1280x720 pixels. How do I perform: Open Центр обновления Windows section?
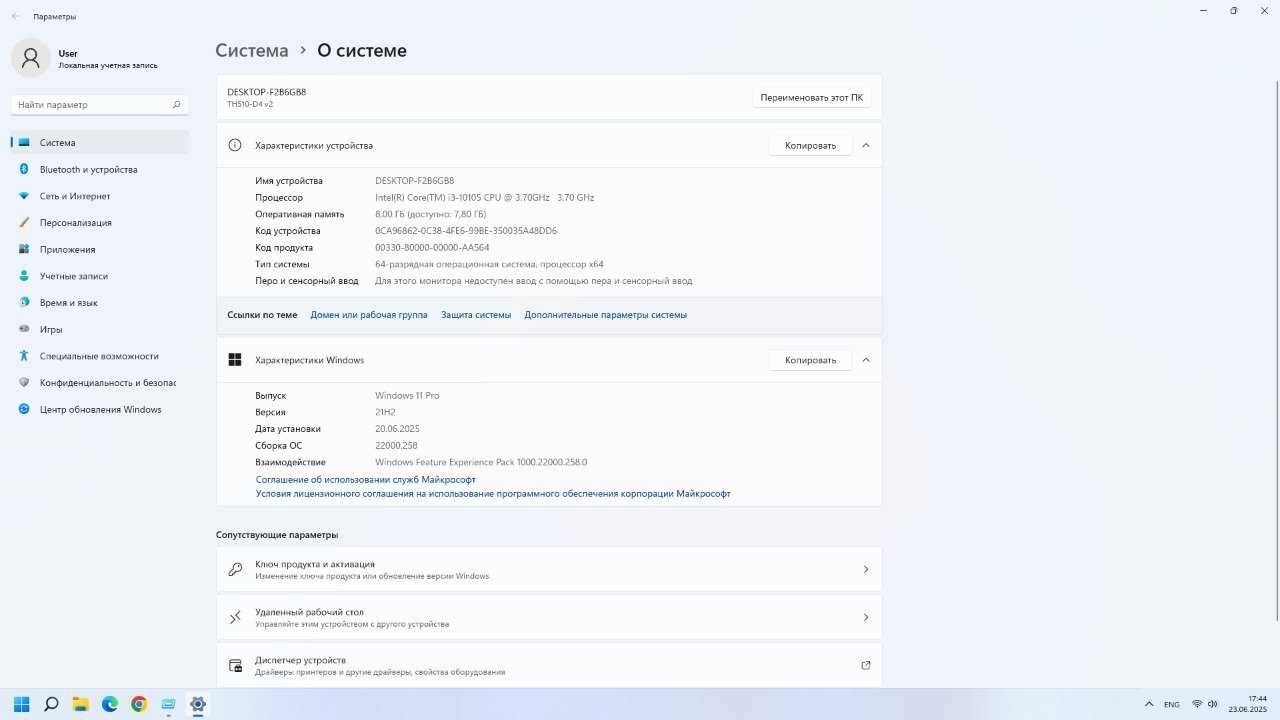pos(100,409)
